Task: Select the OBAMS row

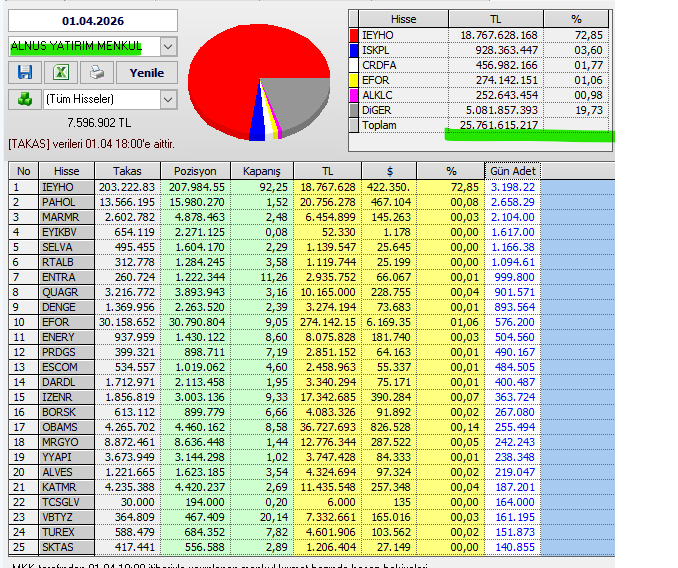Action: [x=311, y=427]
